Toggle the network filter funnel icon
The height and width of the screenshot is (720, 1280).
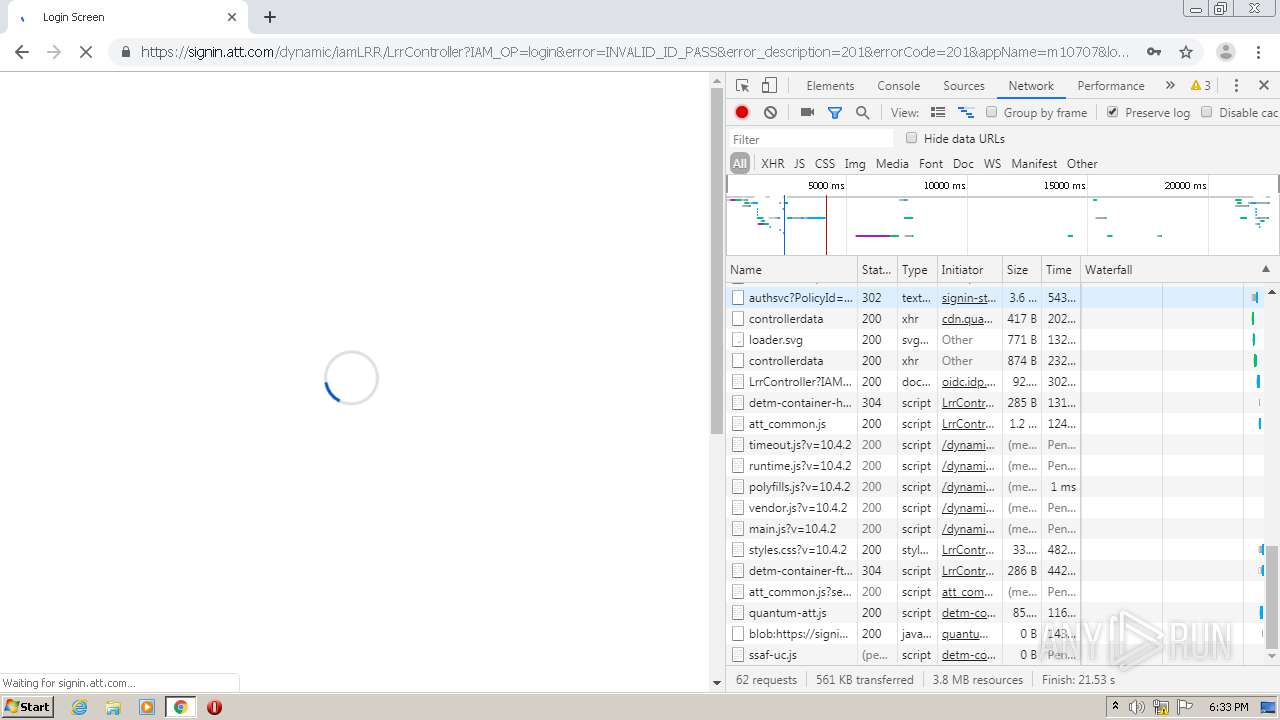(x=835, y=113)
